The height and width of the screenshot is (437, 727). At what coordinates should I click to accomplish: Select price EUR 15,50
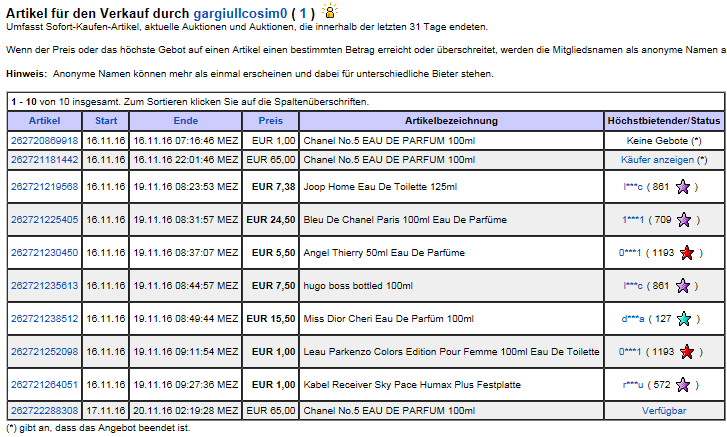pyautogui.click(x=271, y=319)
